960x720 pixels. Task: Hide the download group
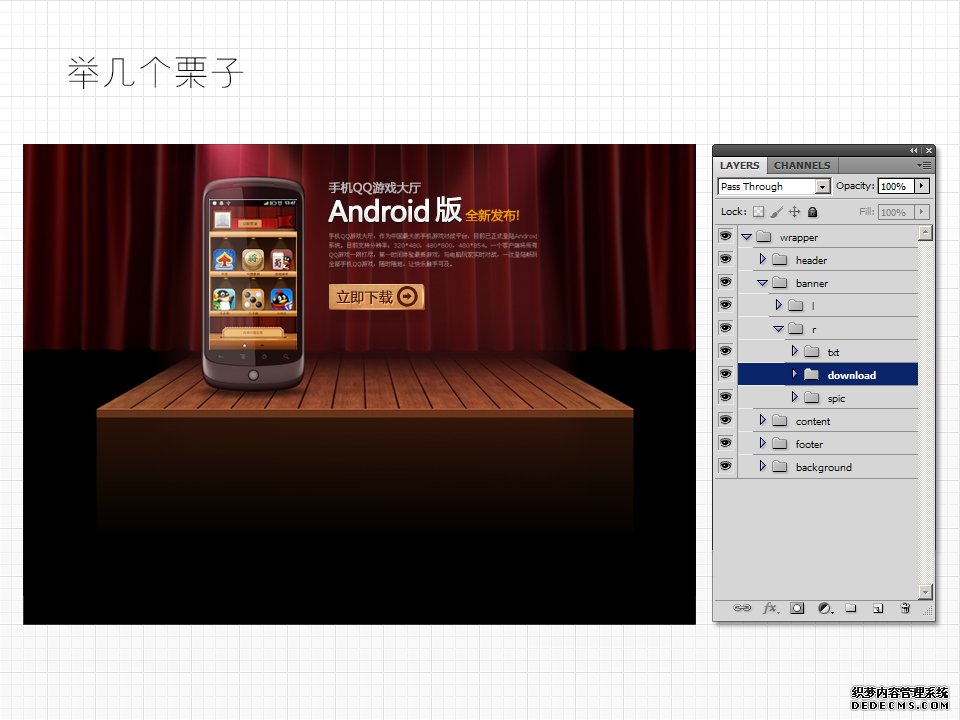coord(726,373)
